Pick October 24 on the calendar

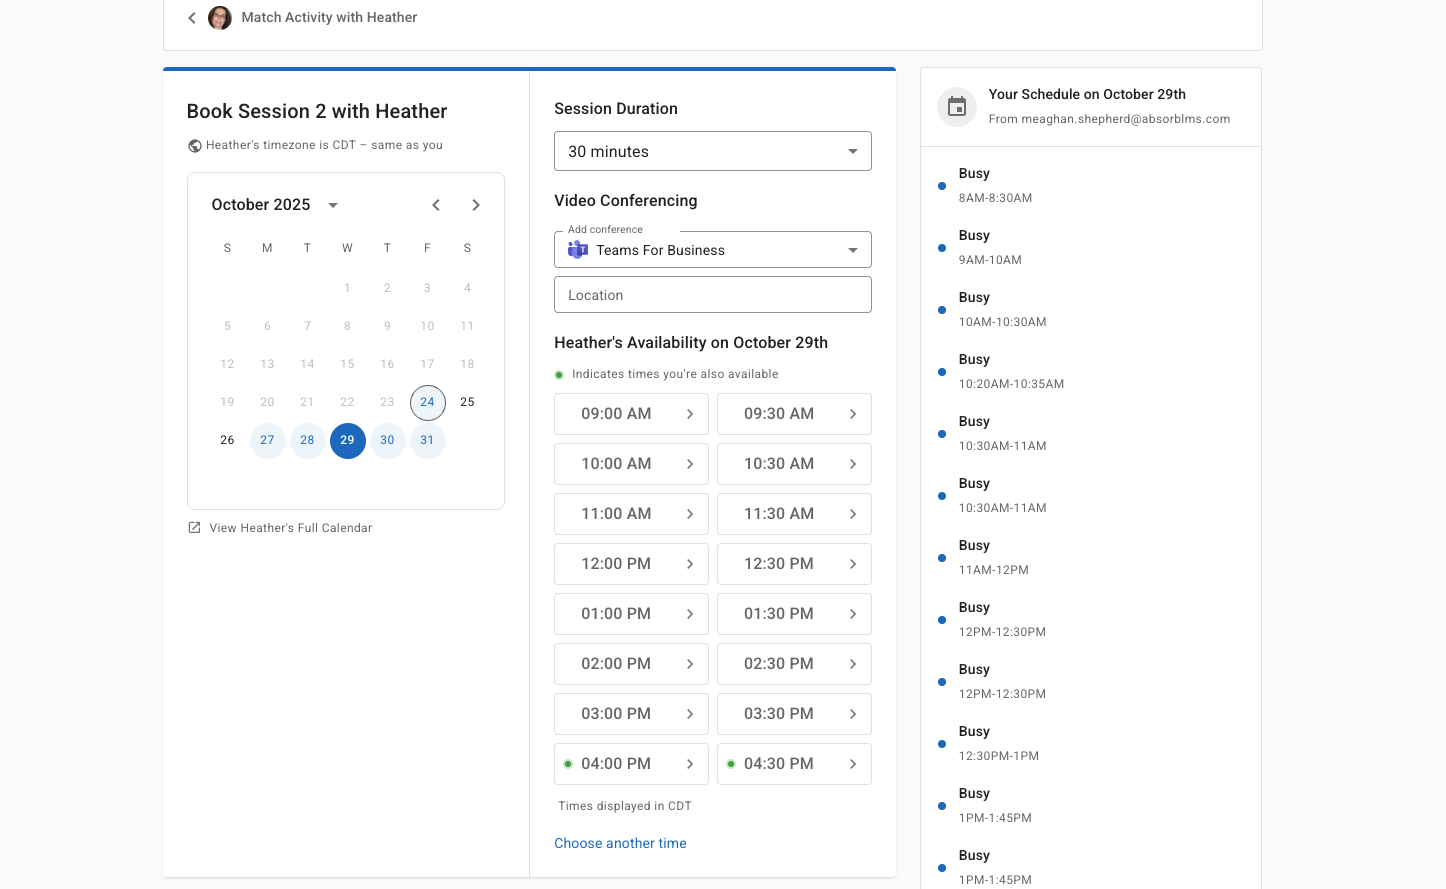(x=427, y=402)
